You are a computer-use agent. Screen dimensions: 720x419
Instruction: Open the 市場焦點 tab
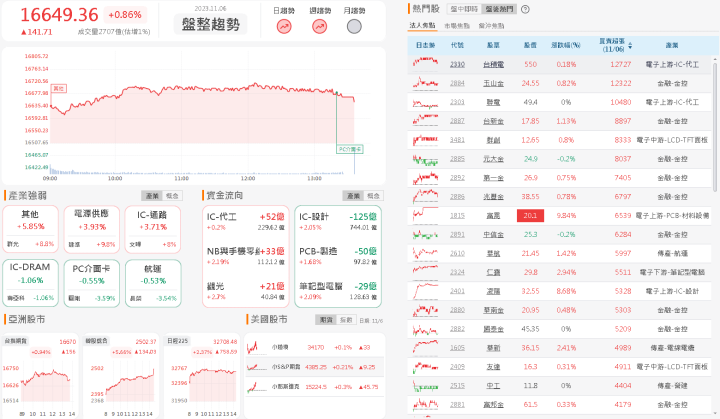coord(456,25)
